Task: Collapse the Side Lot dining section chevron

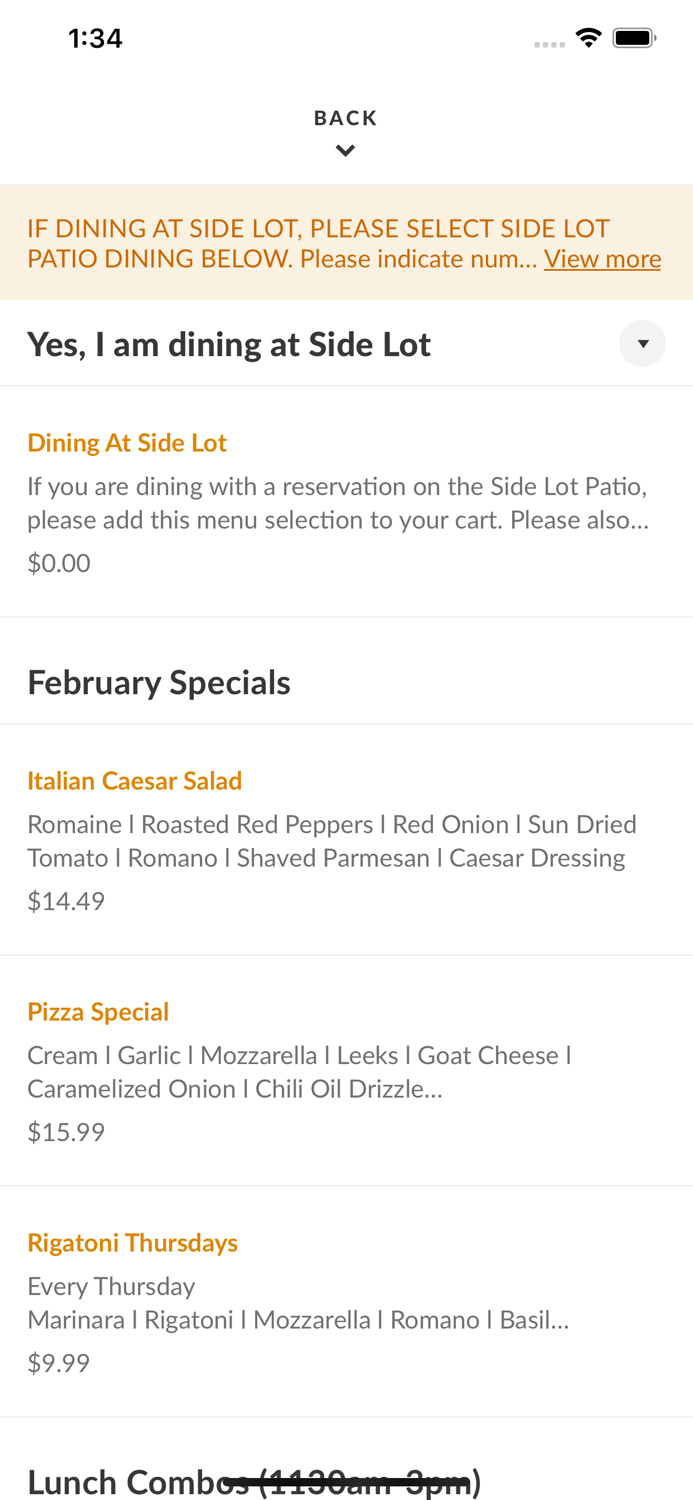Action: 644,343
